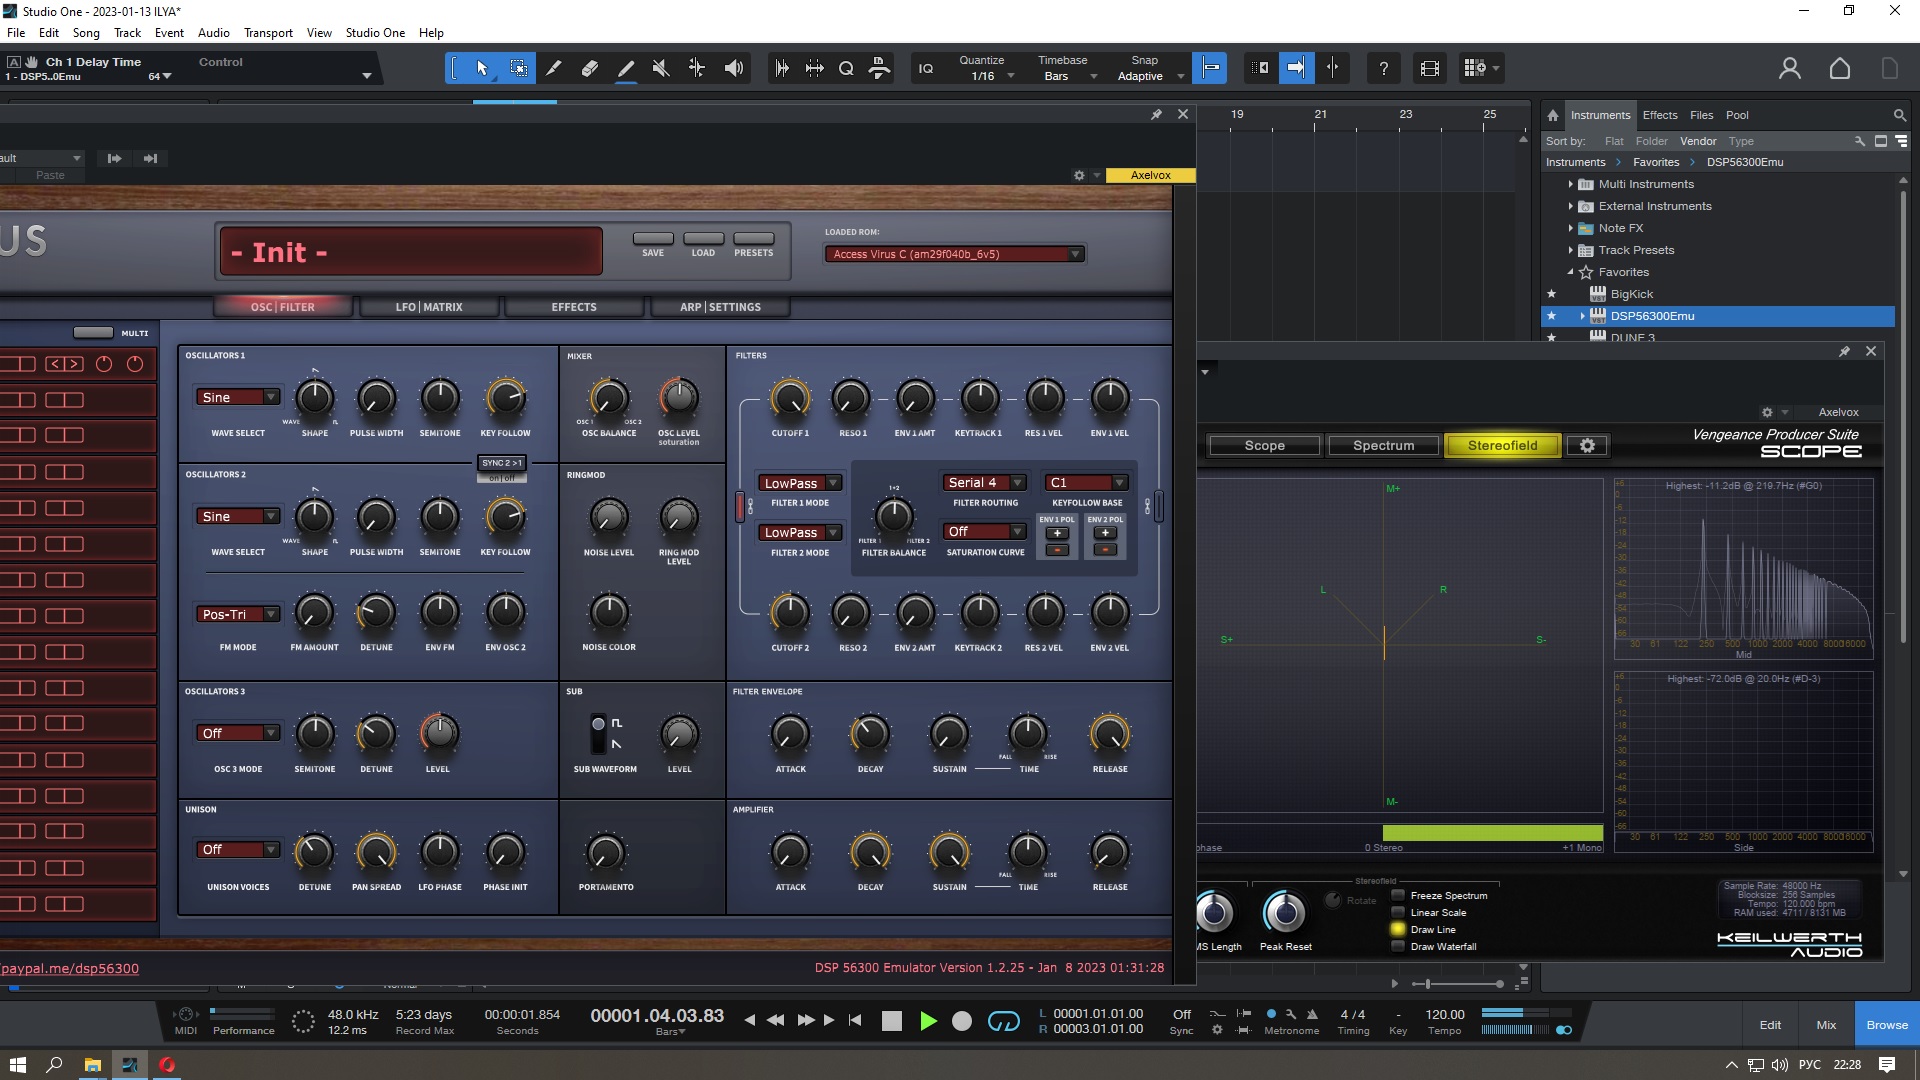
Task: Open the Effects browser tab
Action: (1660, 115)
